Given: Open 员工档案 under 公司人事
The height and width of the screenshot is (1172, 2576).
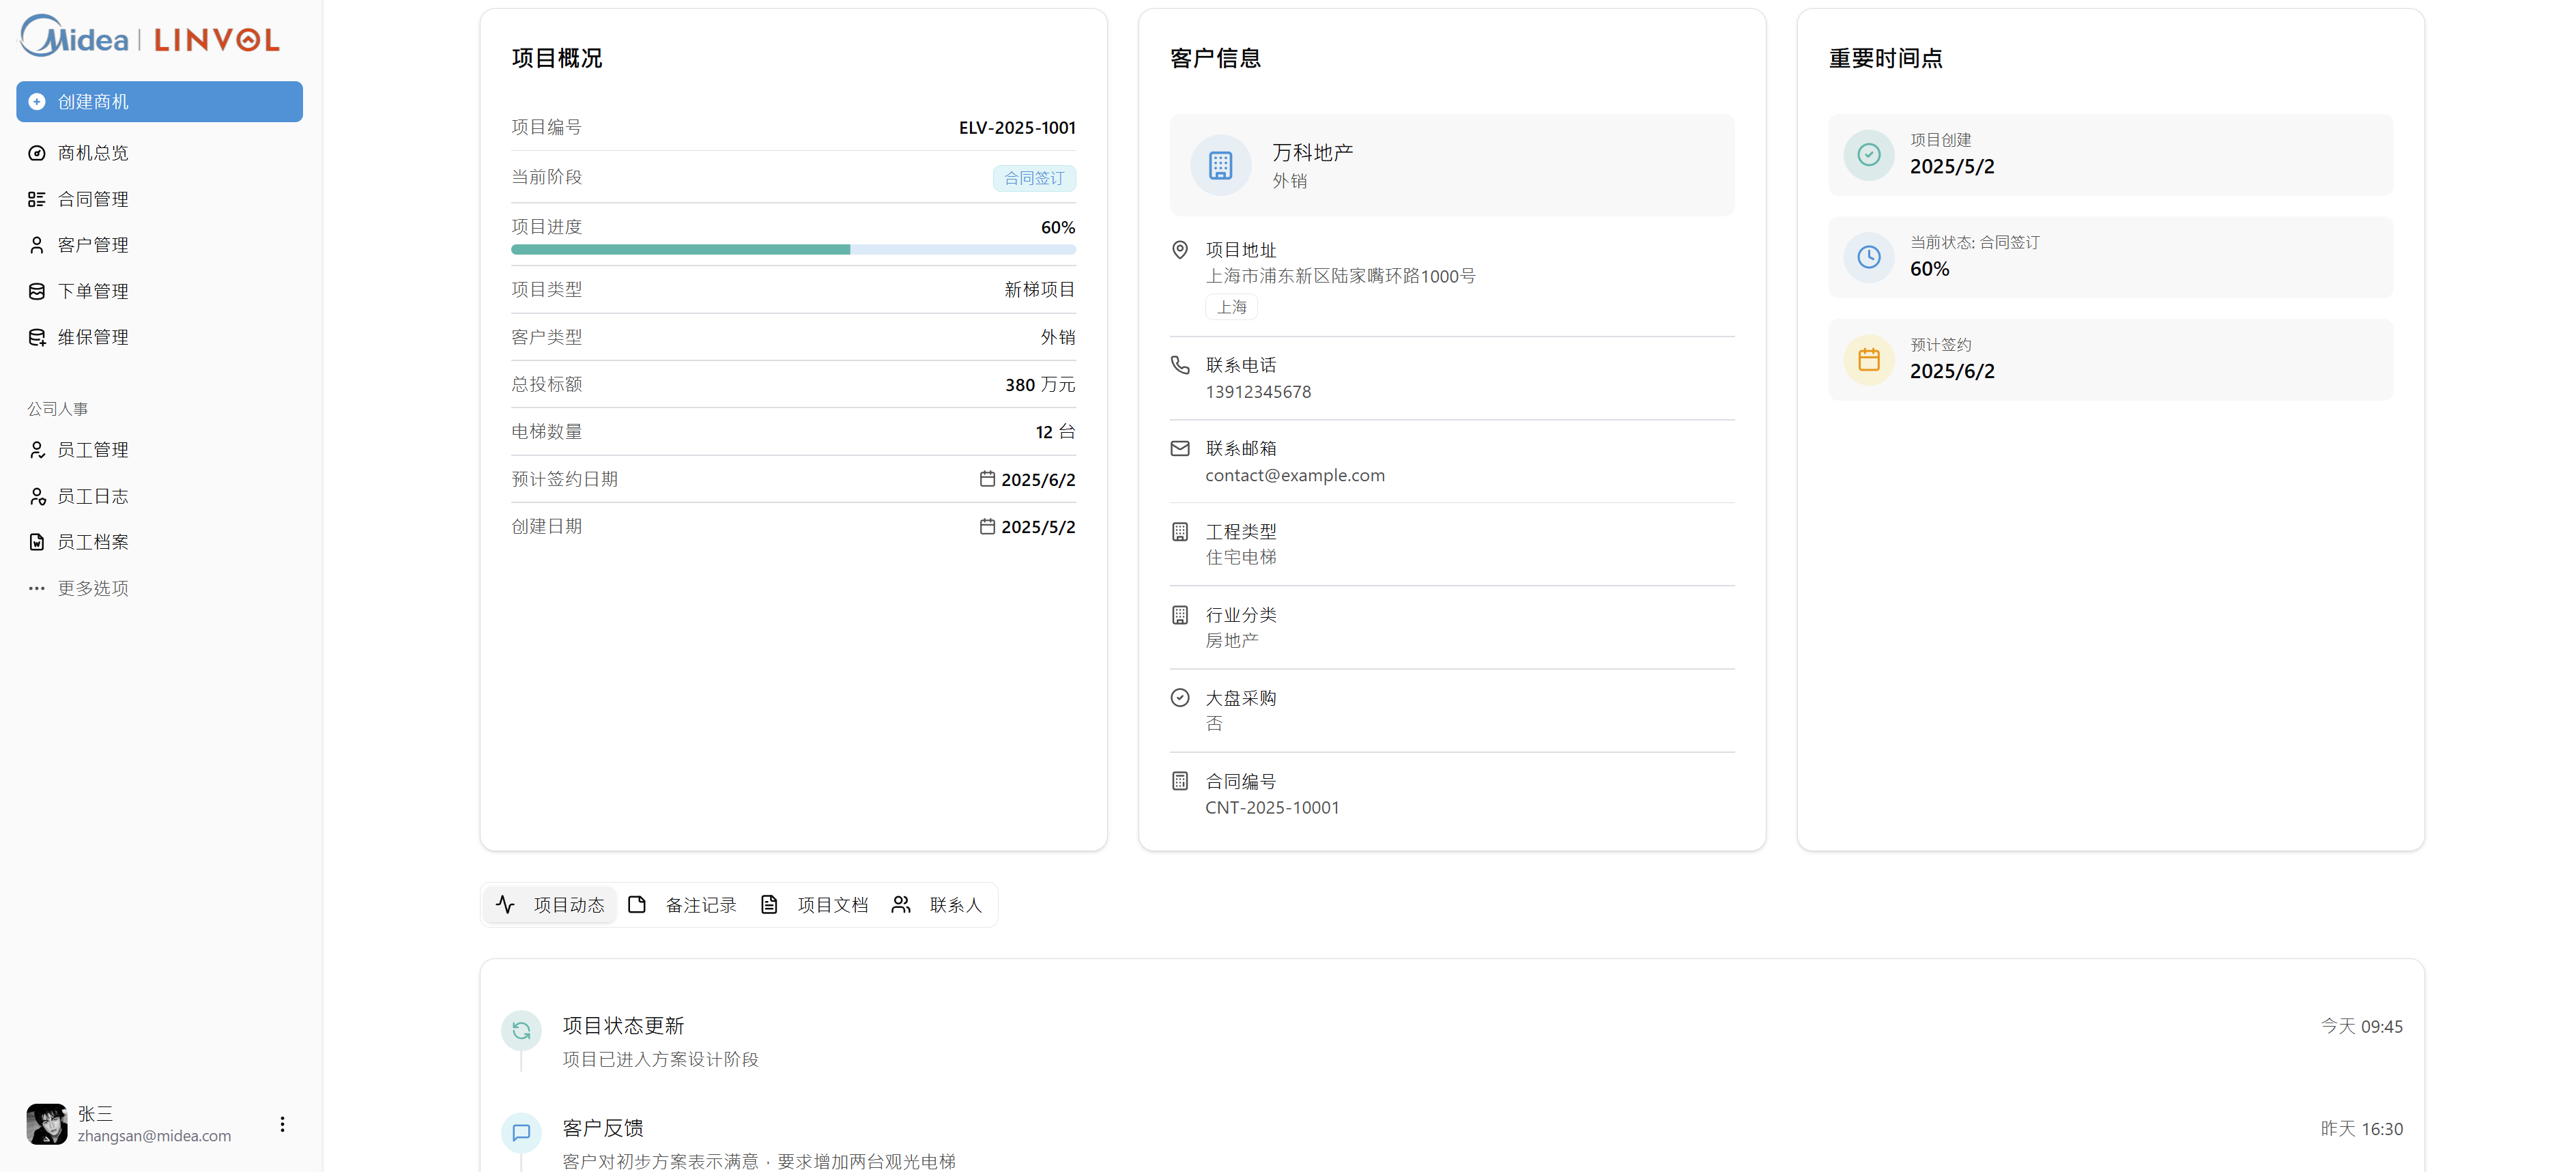Looking at the screenshot, I should click(x=94, y=541).
